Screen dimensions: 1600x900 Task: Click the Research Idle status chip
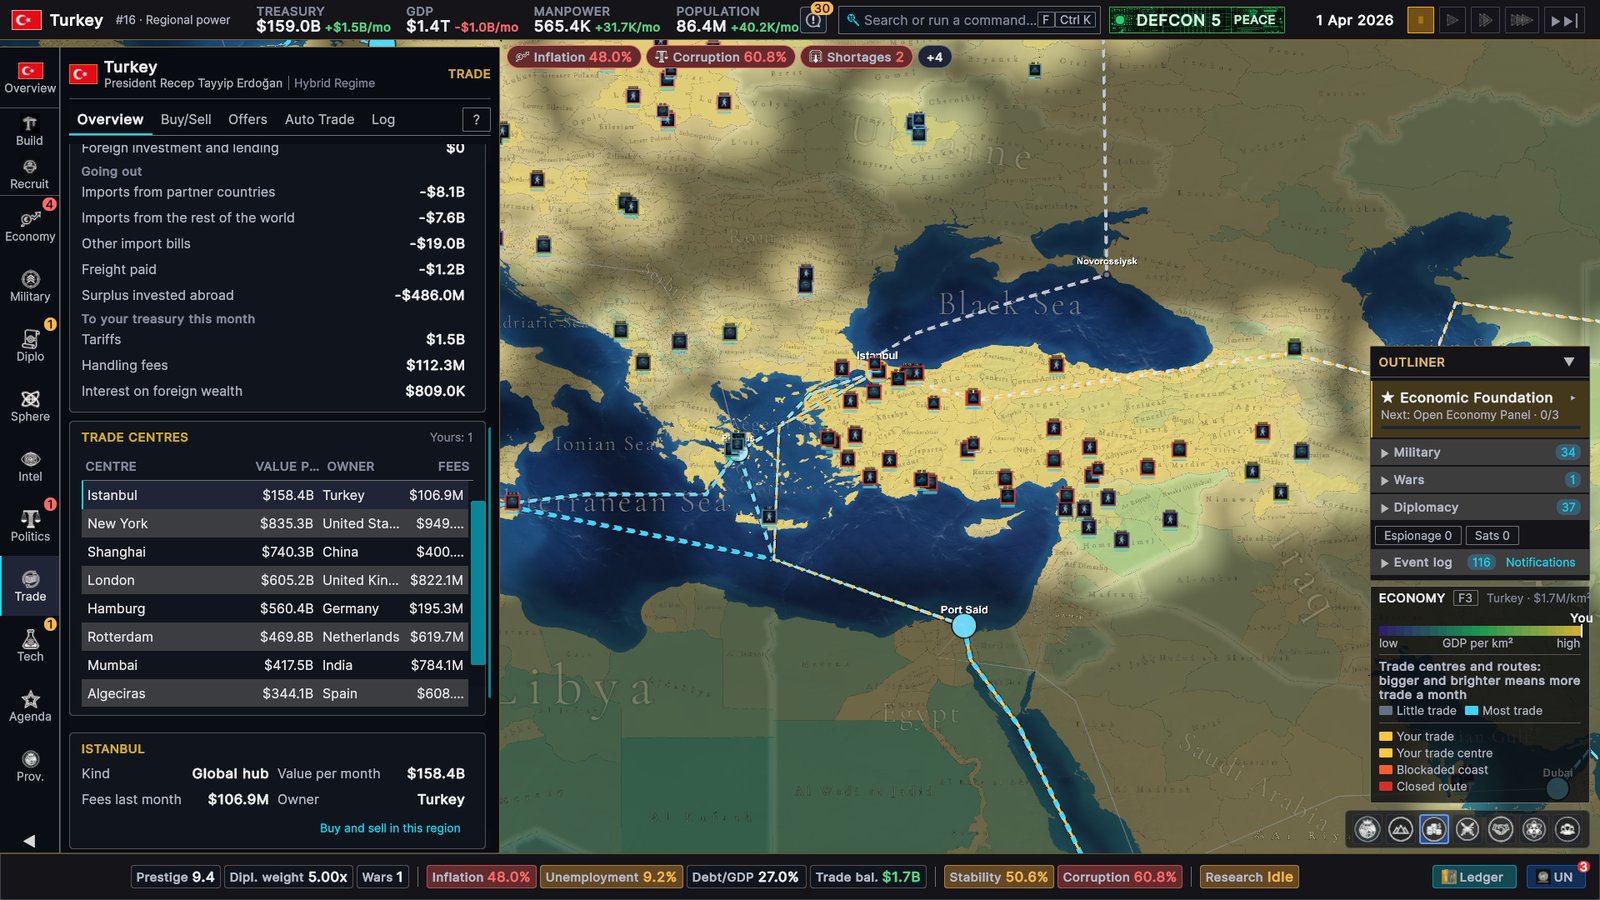click(x=1249, y=877)
